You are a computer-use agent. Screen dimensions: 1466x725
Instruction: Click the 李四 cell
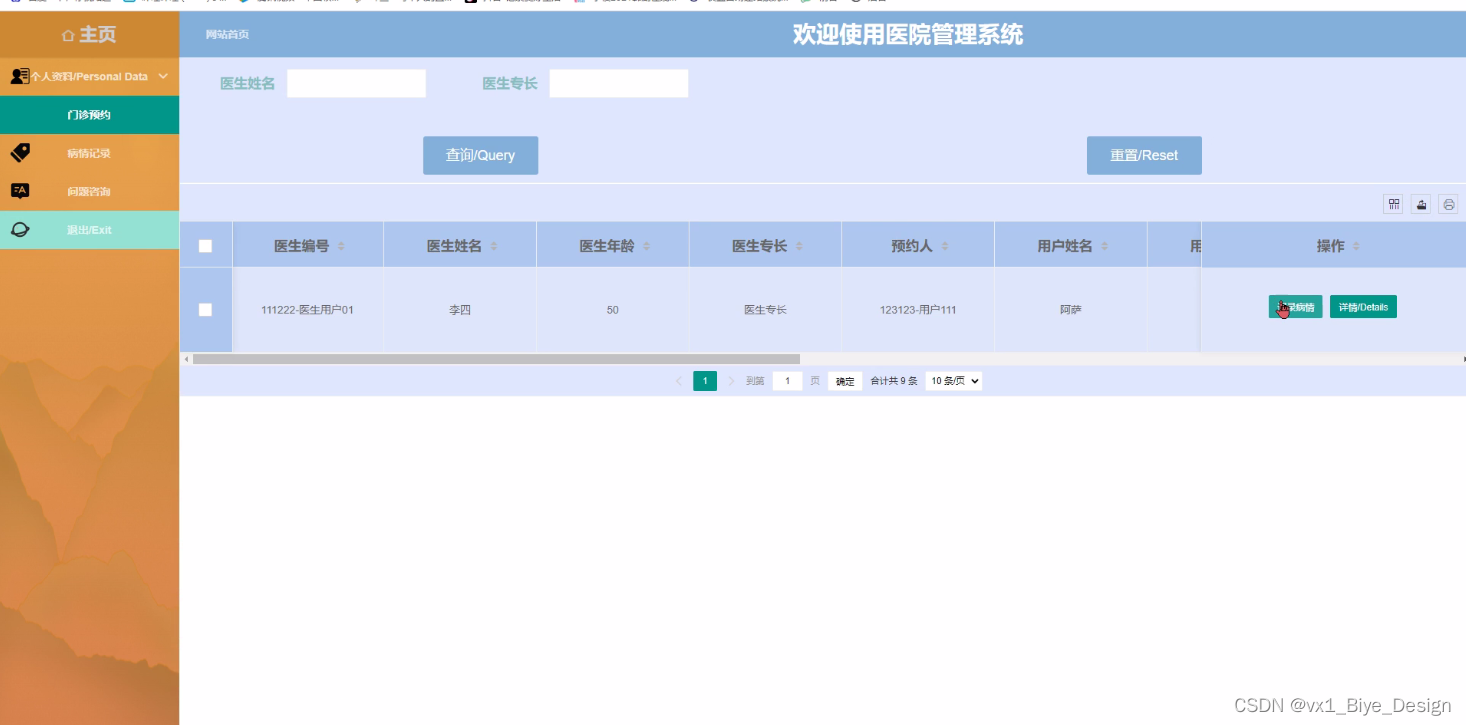pos(460,310)
